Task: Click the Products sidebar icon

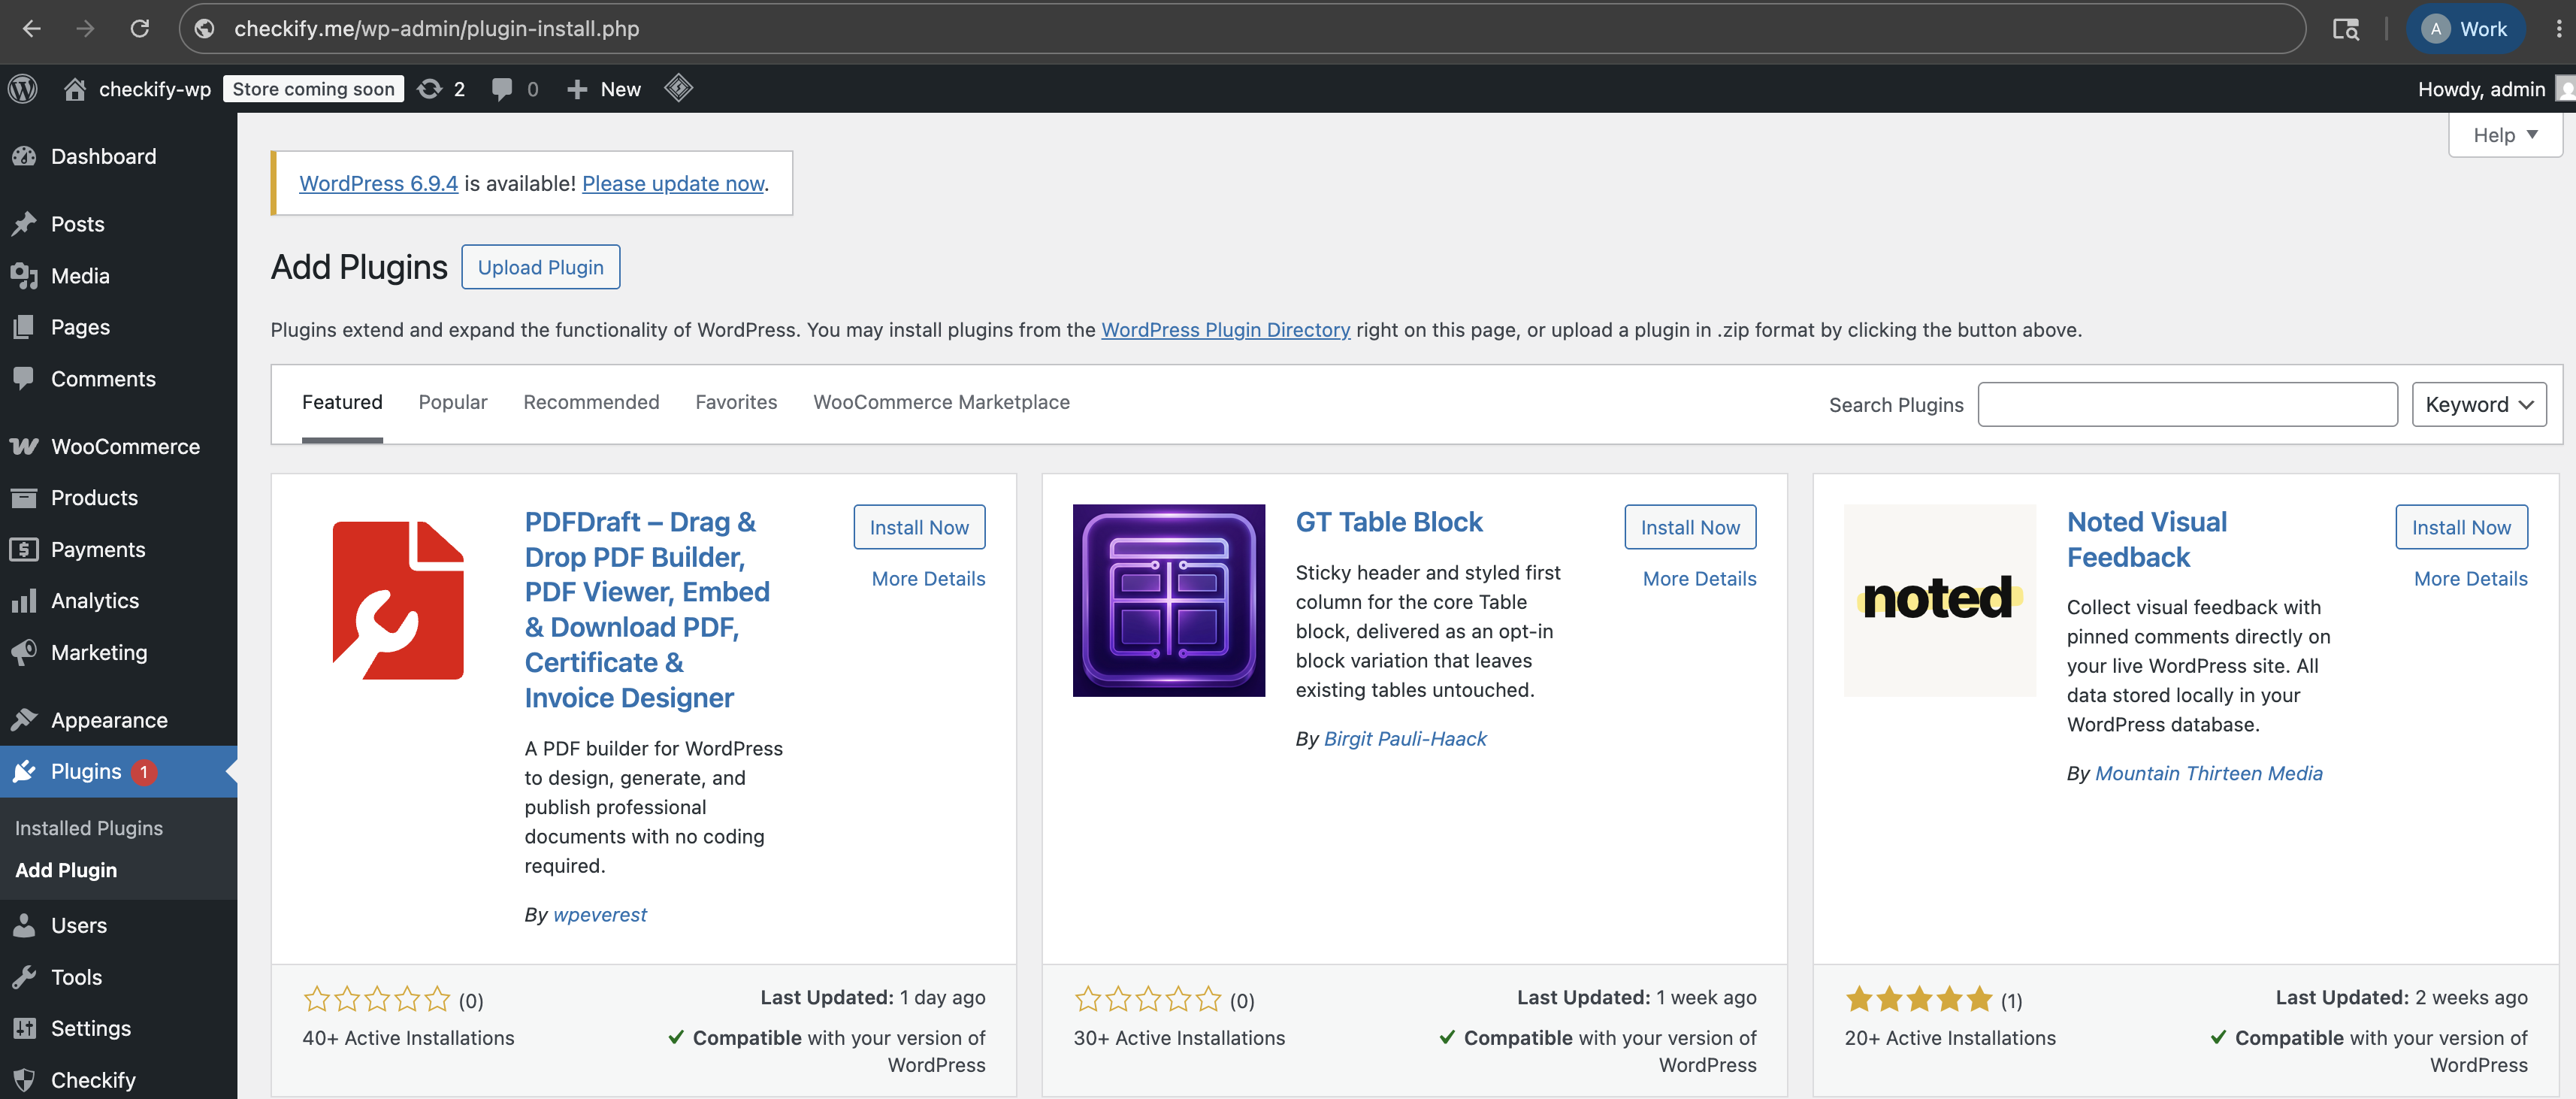Action: coord(24,497)
